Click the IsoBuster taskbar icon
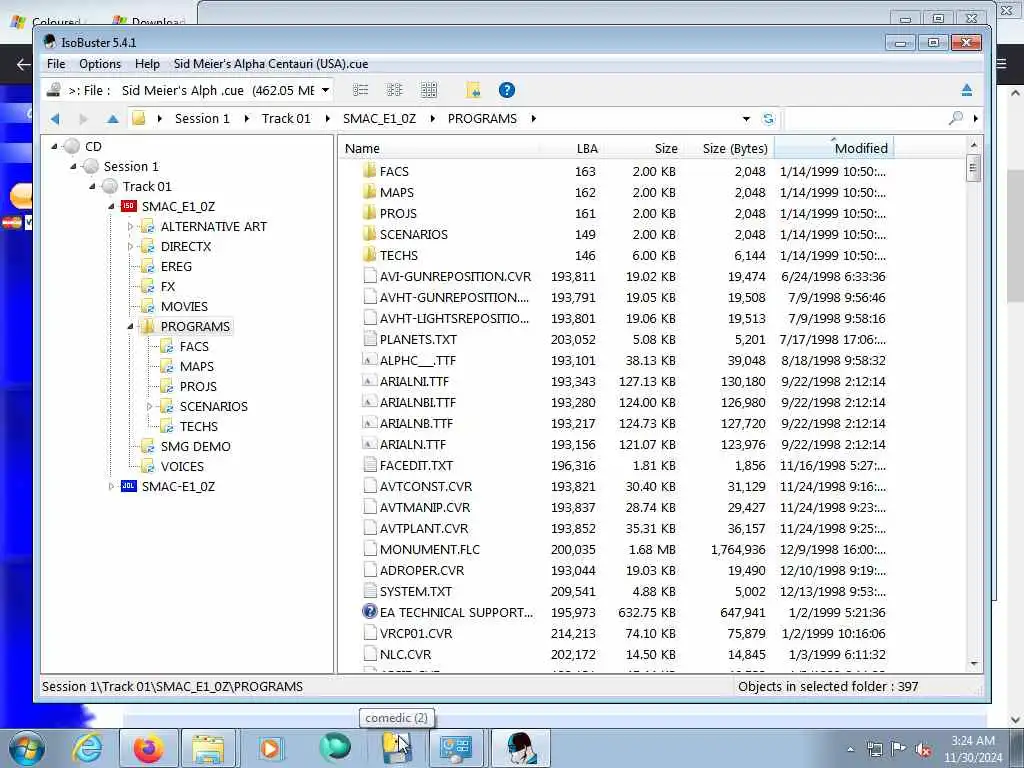This screenshot has width=1024, height=768. pos(522,748)
